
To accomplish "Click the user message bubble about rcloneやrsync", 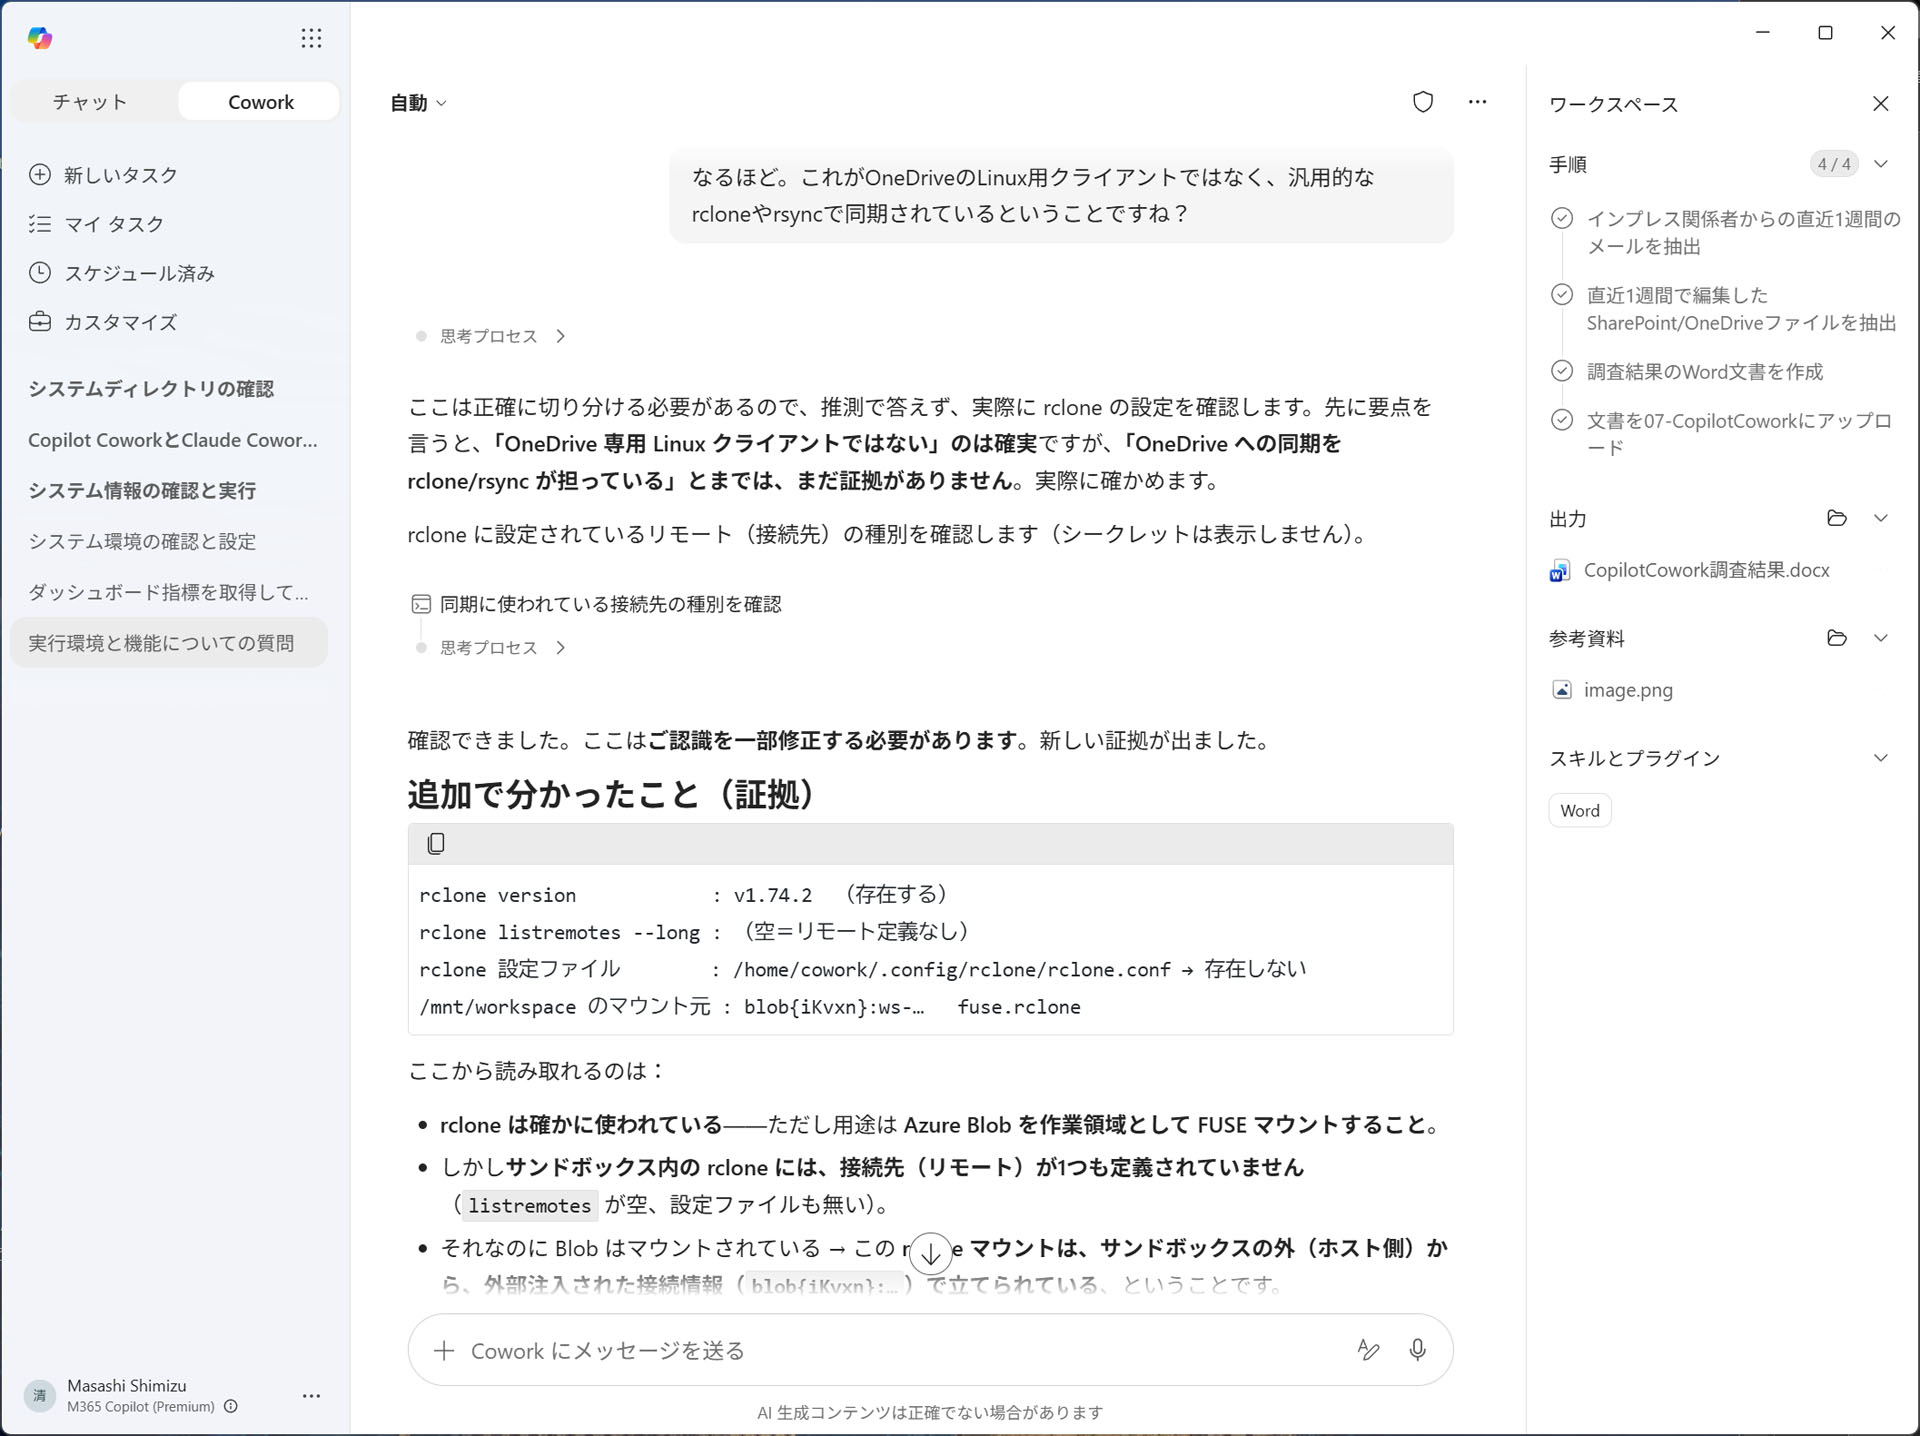I will 1061,195.
